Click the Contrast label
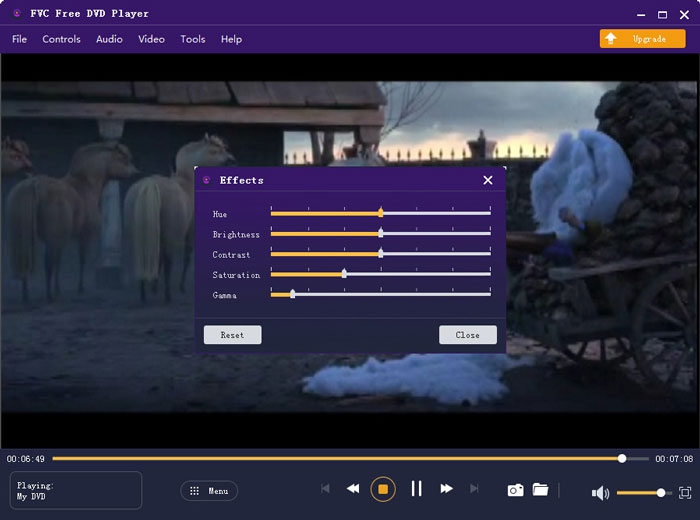700x520 pixels. pyautogui.click(x=231, y=254)
